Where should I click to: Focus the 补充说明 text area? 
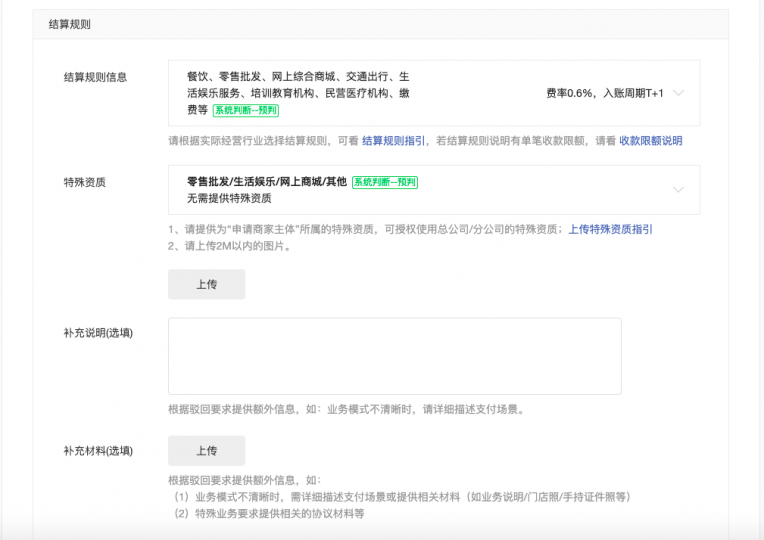[395, 356]
